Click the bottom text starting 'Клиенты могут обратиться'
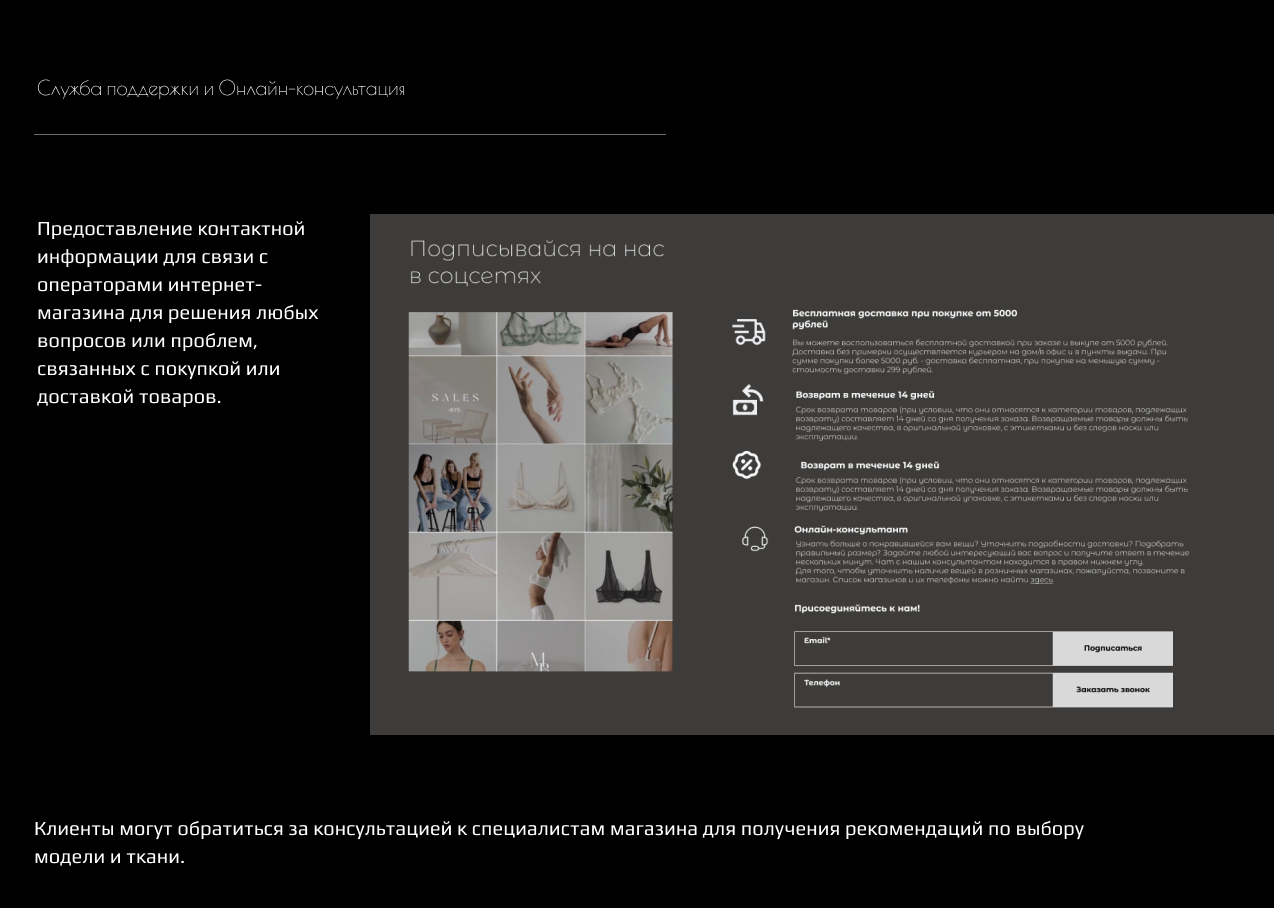 coord(559,843)
